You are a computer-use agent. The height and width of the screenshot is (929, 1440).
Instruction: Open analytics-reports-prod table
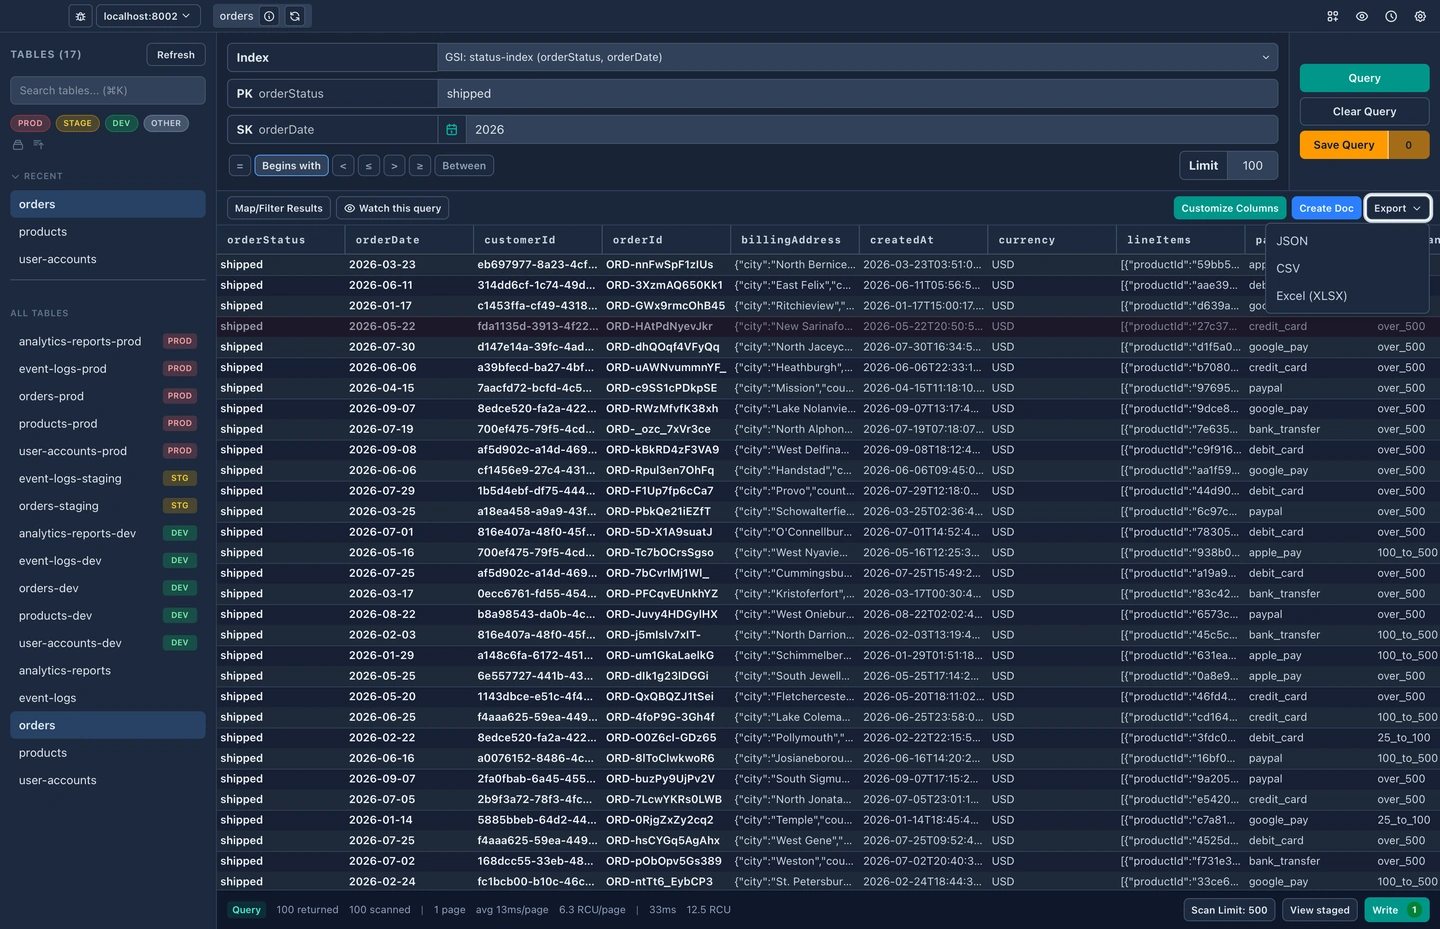(x=108, y=341)
